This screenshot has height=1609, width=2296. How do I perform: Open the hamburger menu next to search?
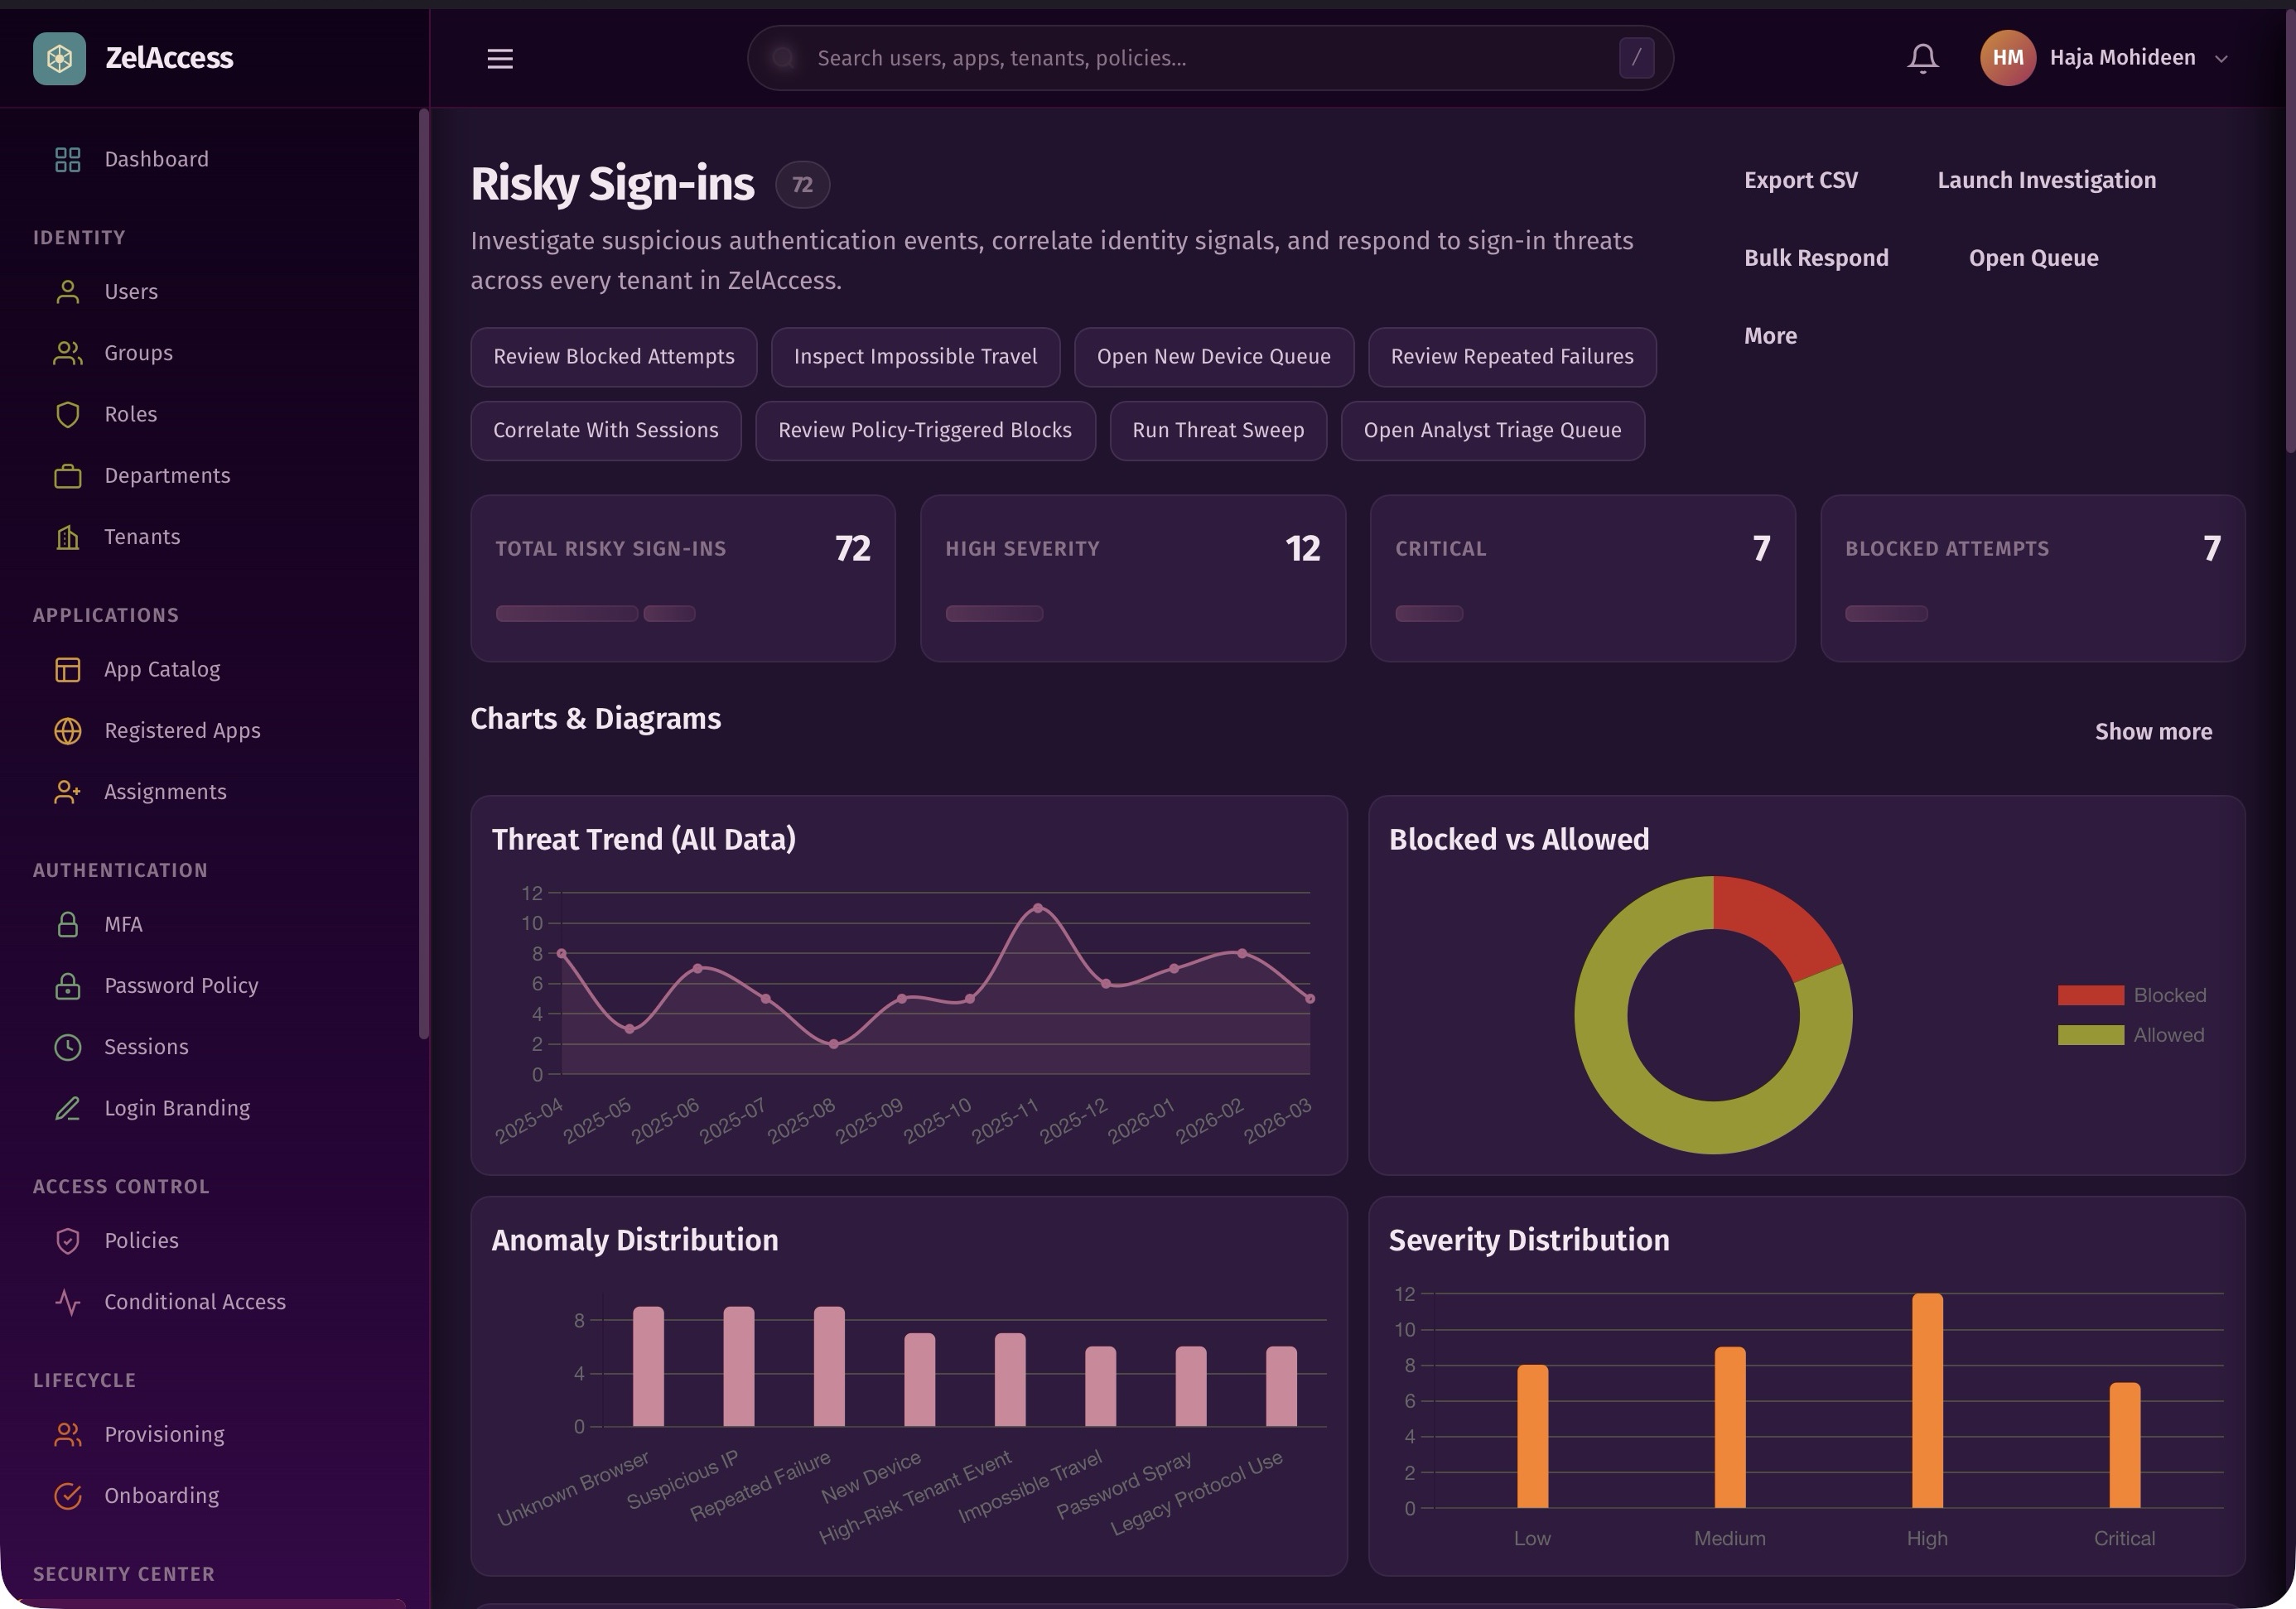click(x=500, y=58)
